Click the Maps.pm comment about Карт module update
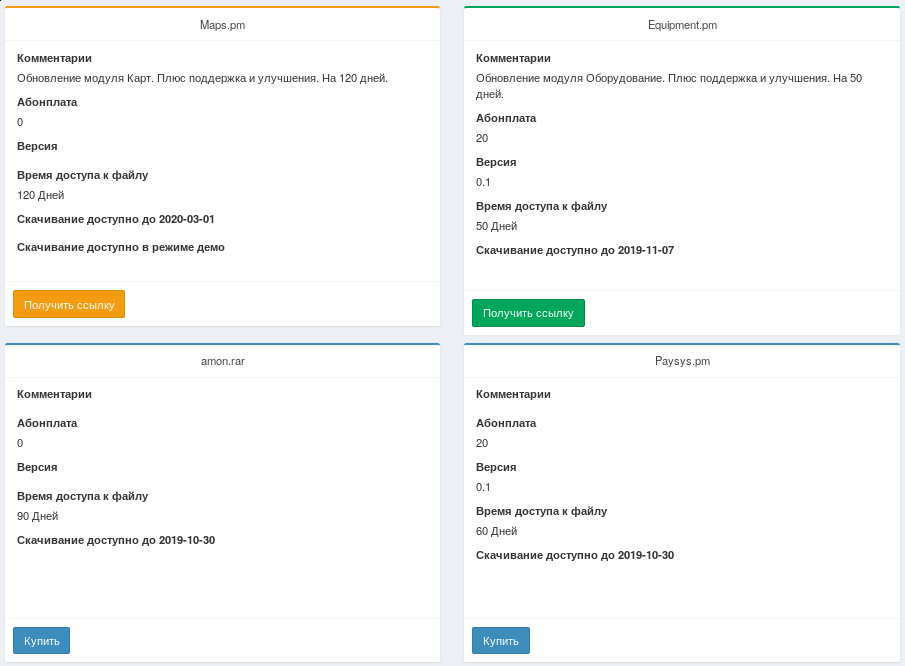Viewport: 905px width, 666px height. click(202, 78)
